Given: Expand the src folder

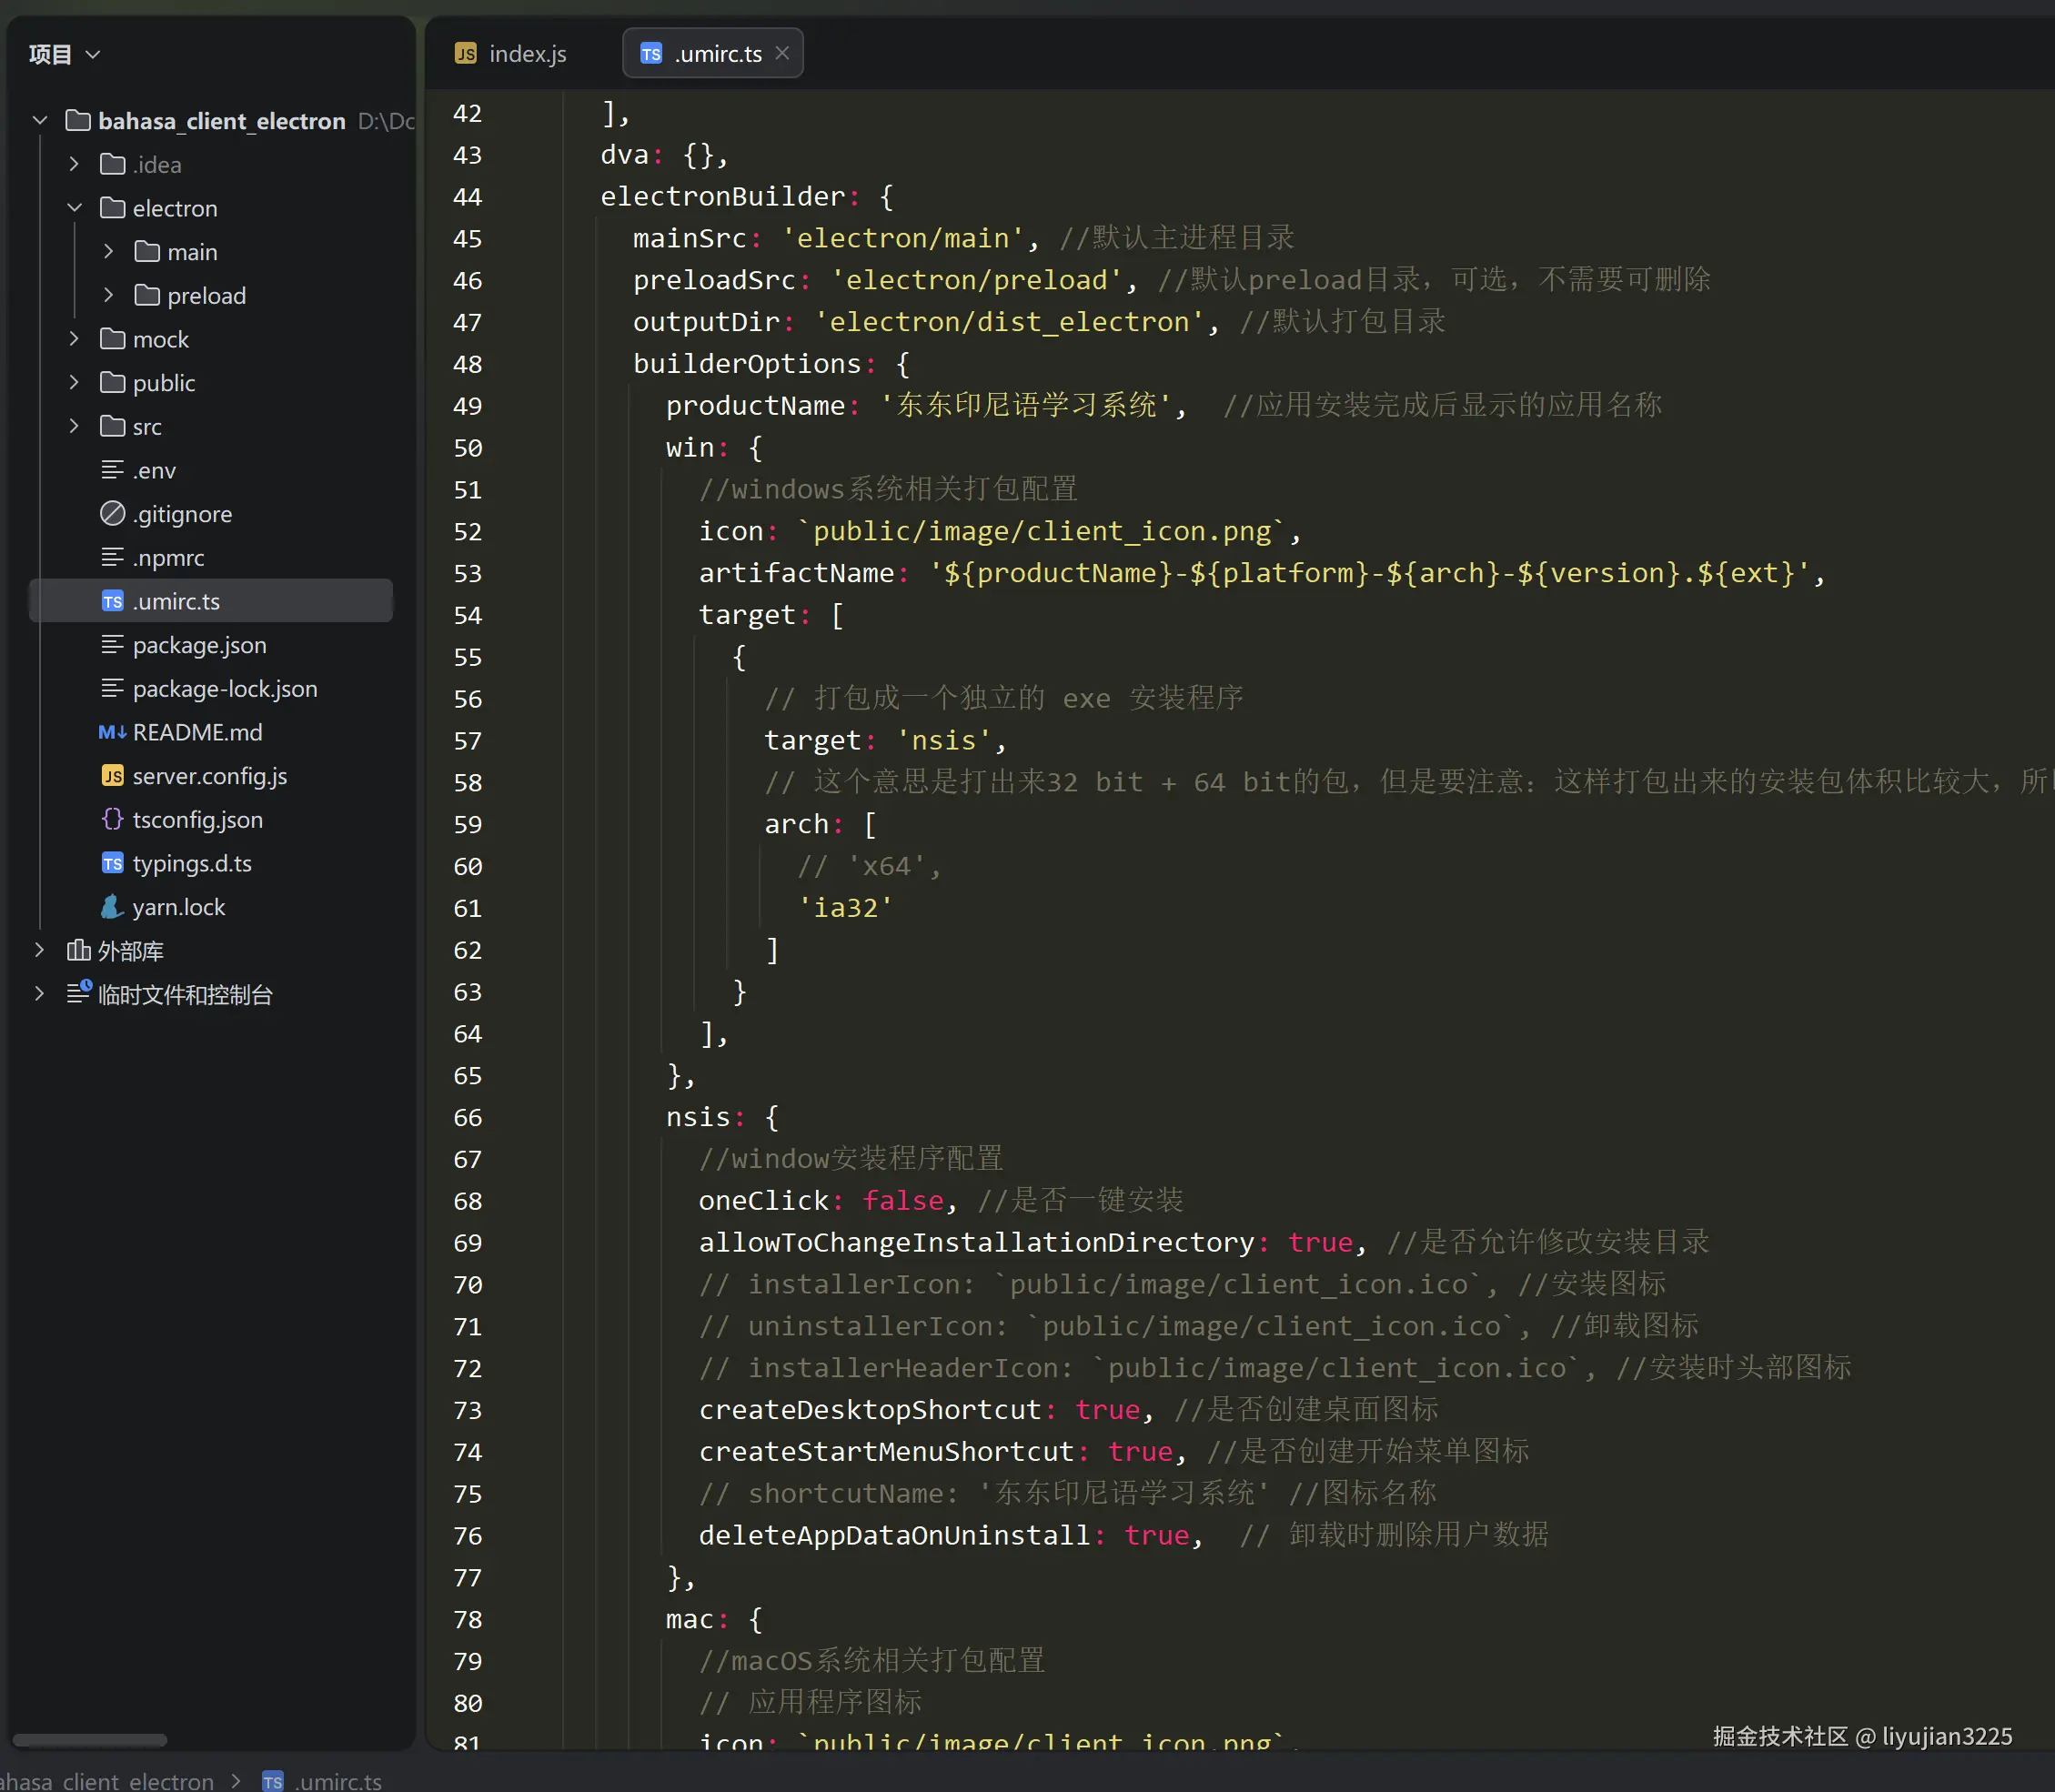Looking at the screenshot, I should pyautogui.click(x=74, y=427).
